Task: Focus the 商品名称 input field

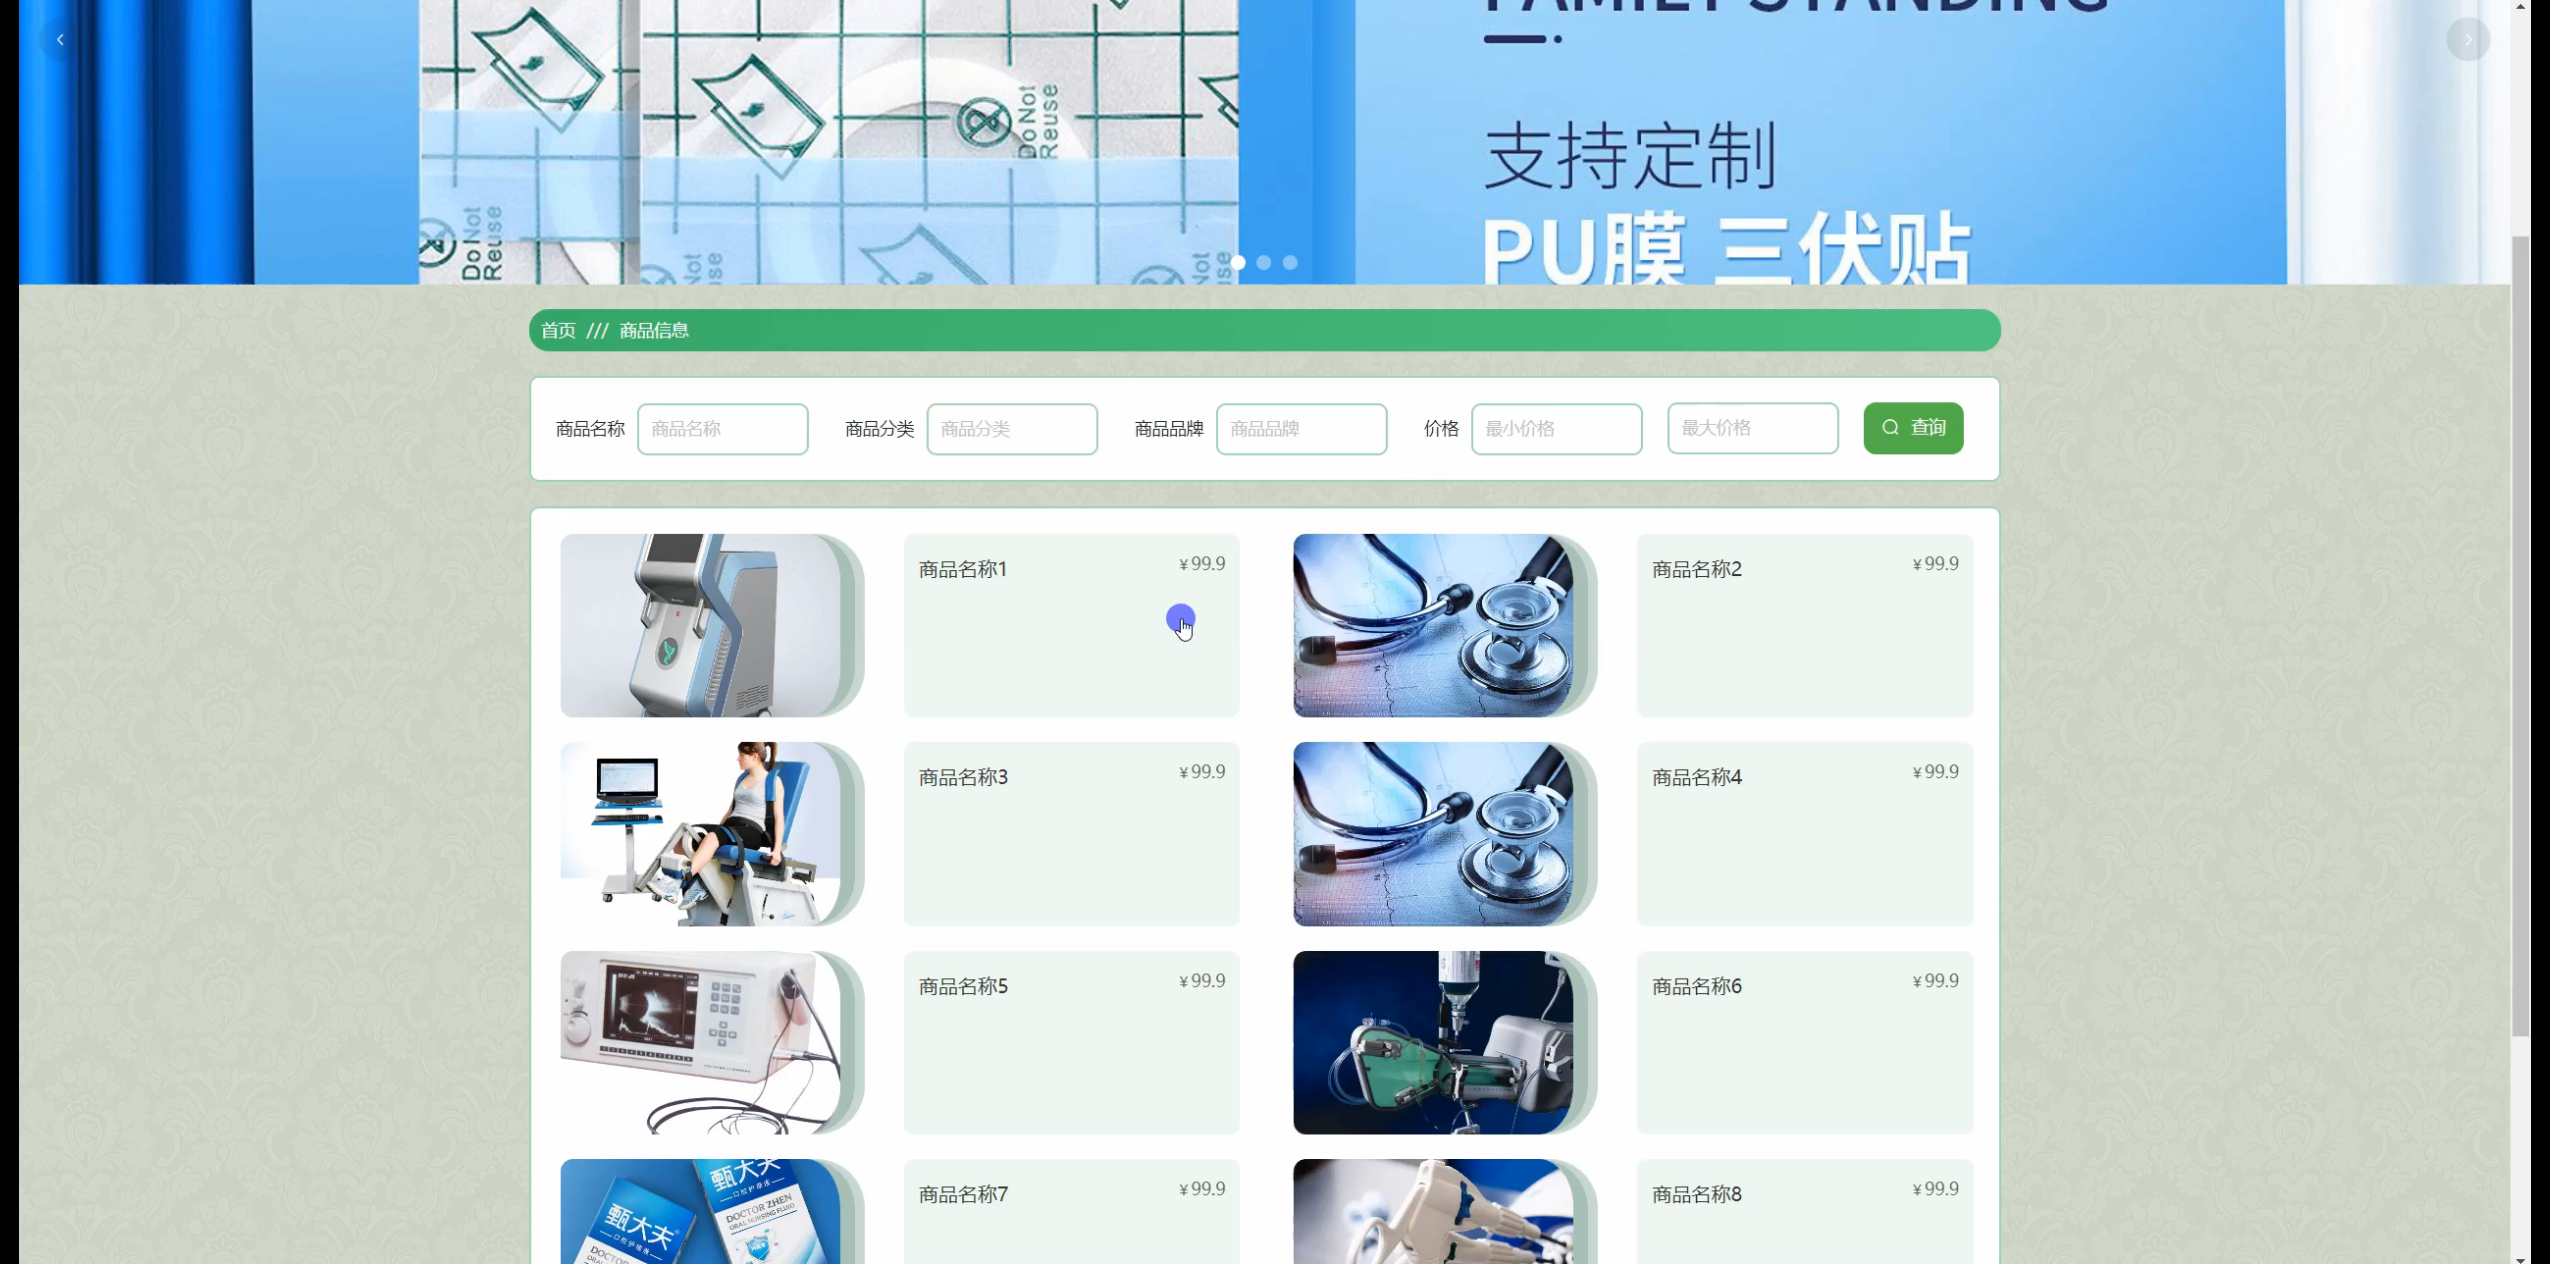Action: pos(722,429)
